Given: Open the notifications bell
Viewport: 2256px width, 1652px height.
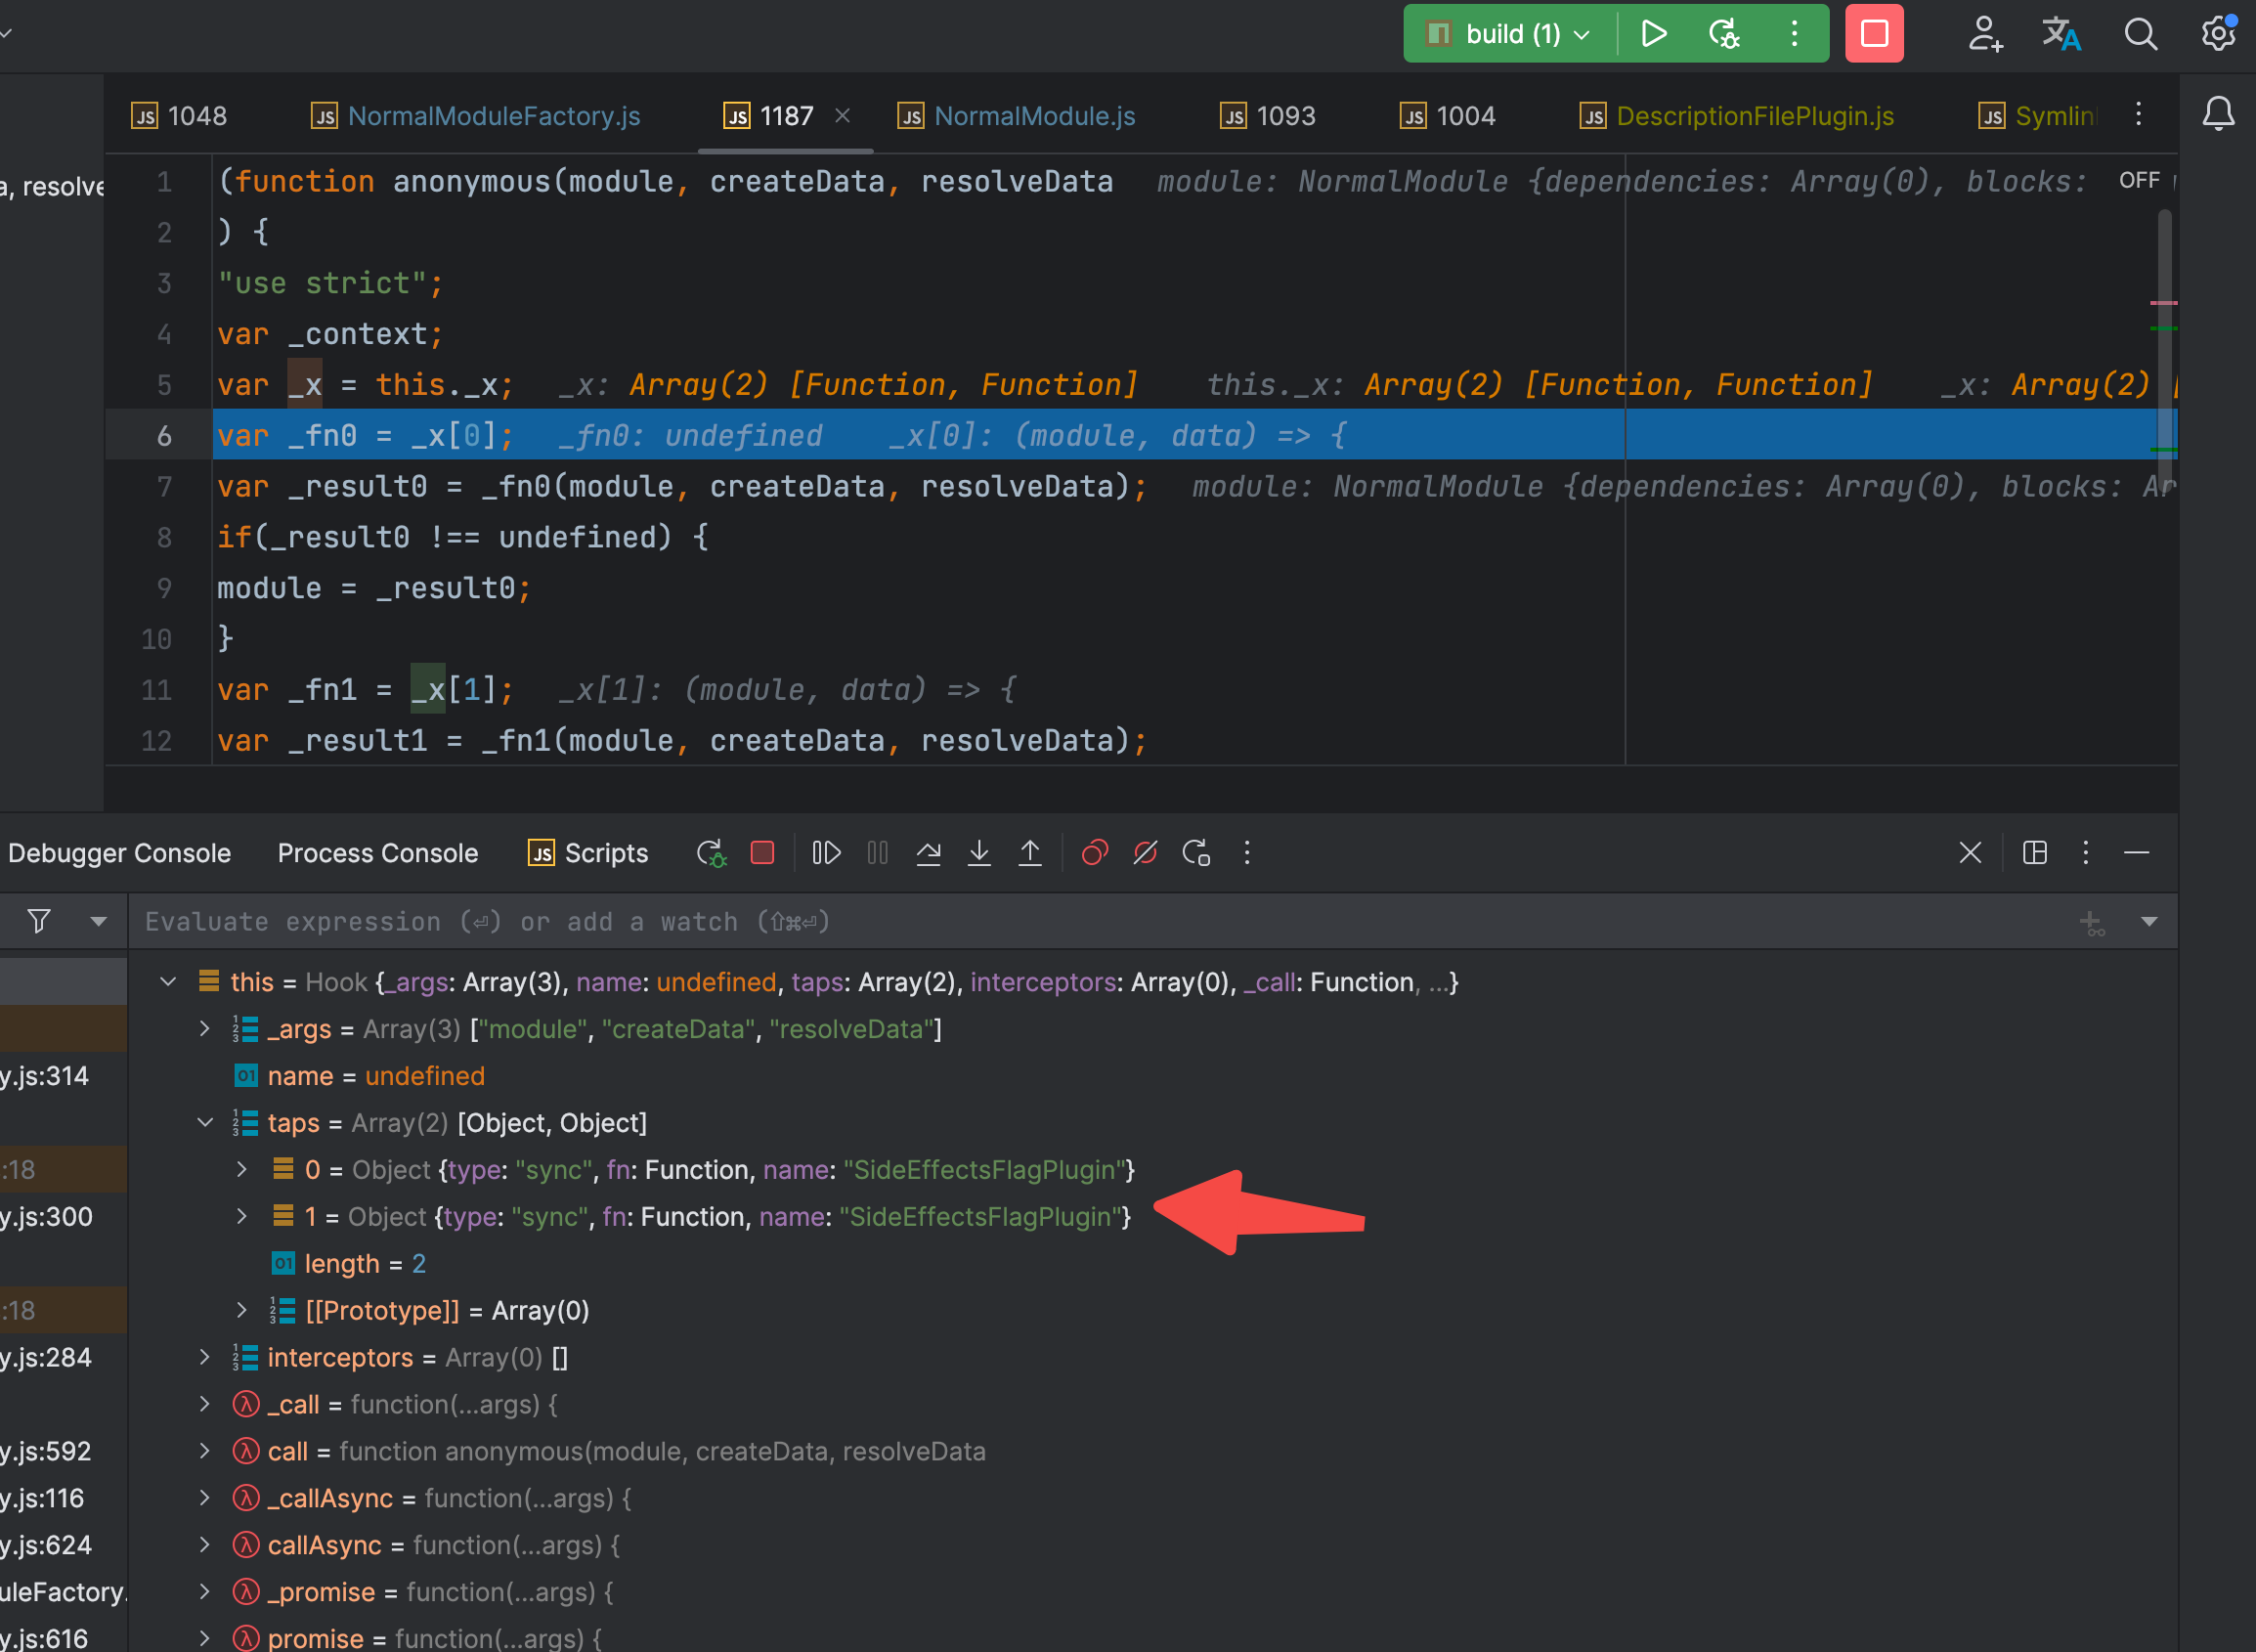Looking at the screenshot, I should click(2218, 114).
